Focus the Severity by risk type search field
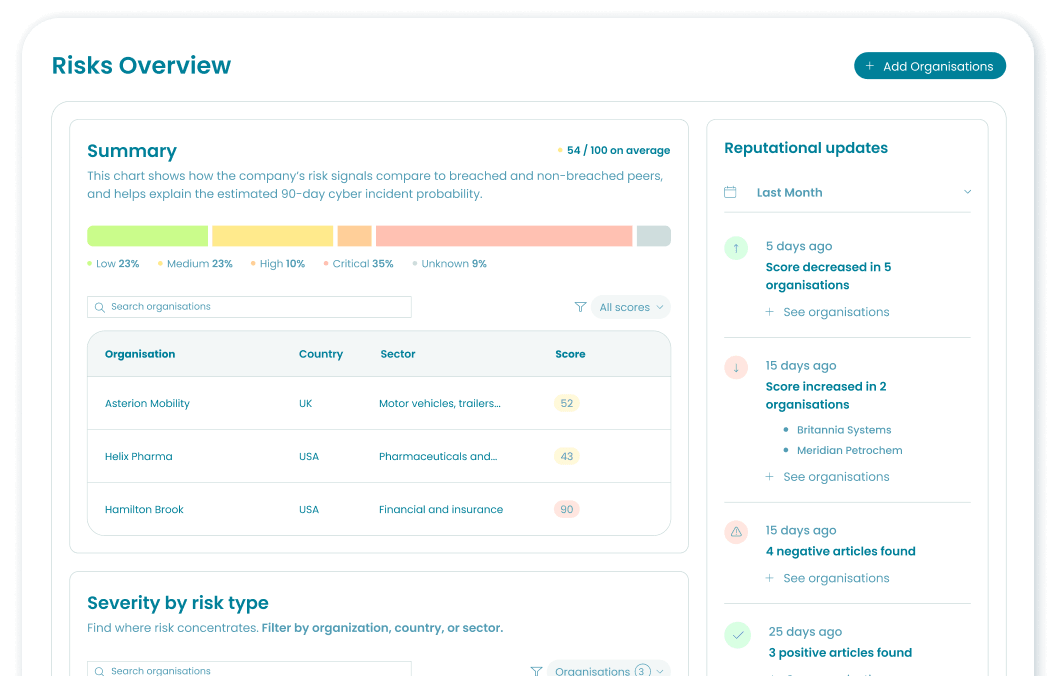Viewport: 1058px width, 676px height. point(249,669)
